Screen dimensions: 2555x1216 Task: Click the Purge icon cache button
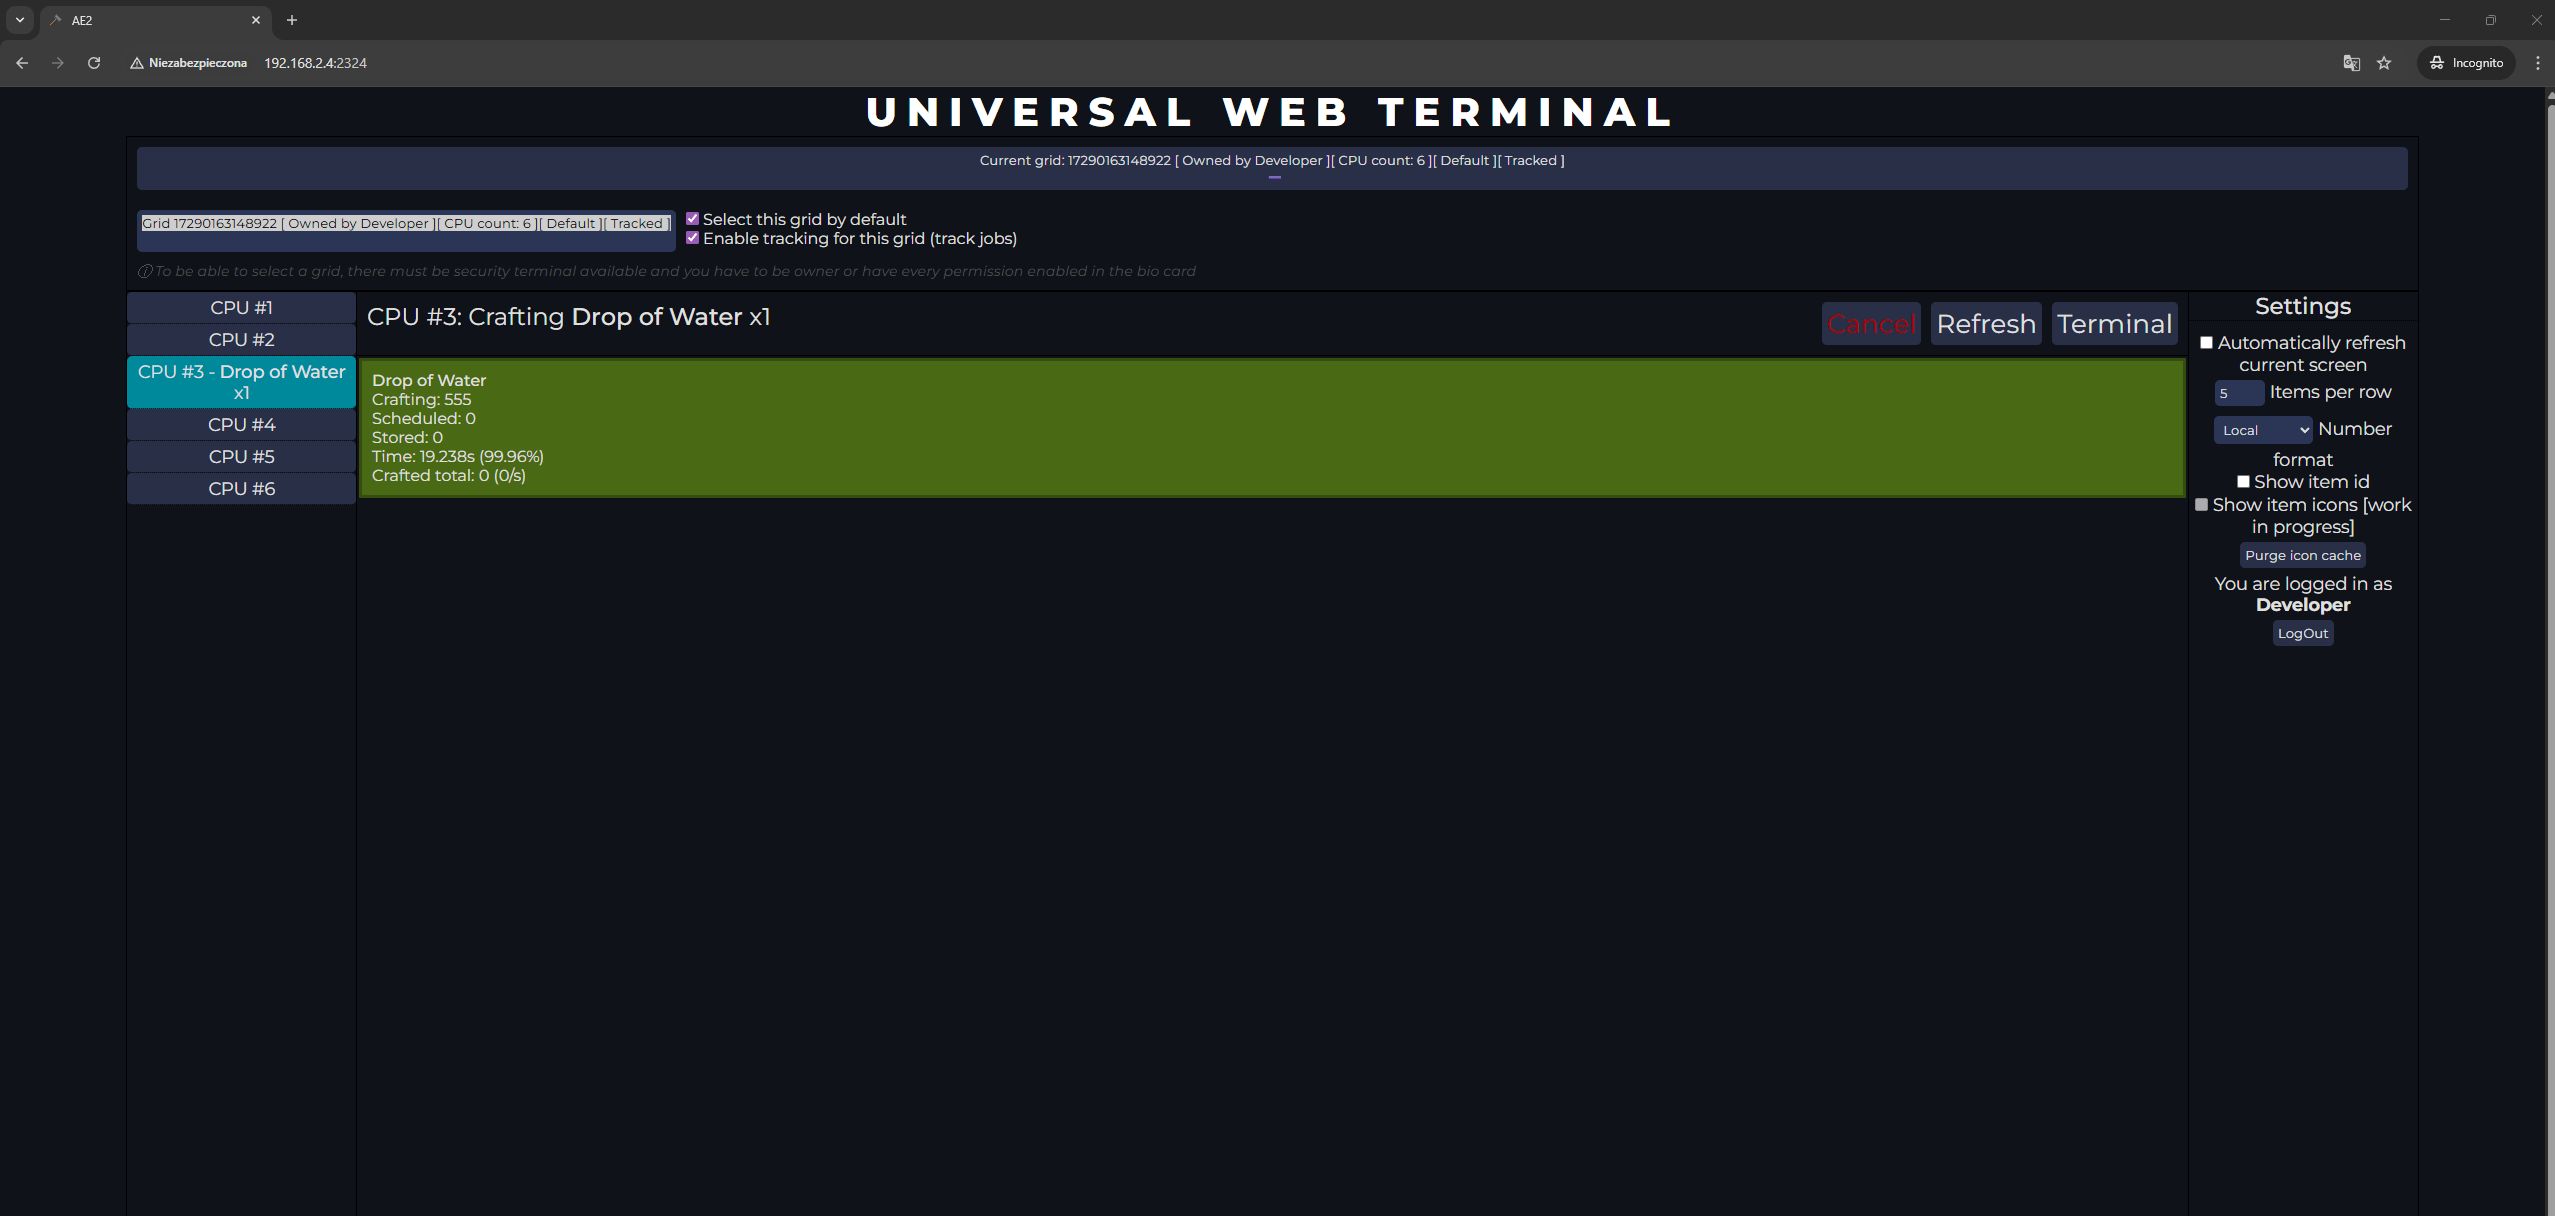click(2302, 555)
